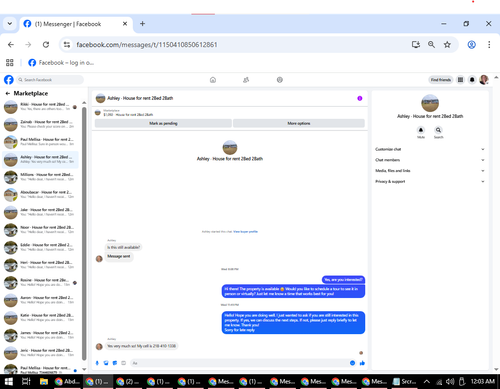Open the Zainab House for rent conversation
The image size is (500, 389).
[41, 124]
